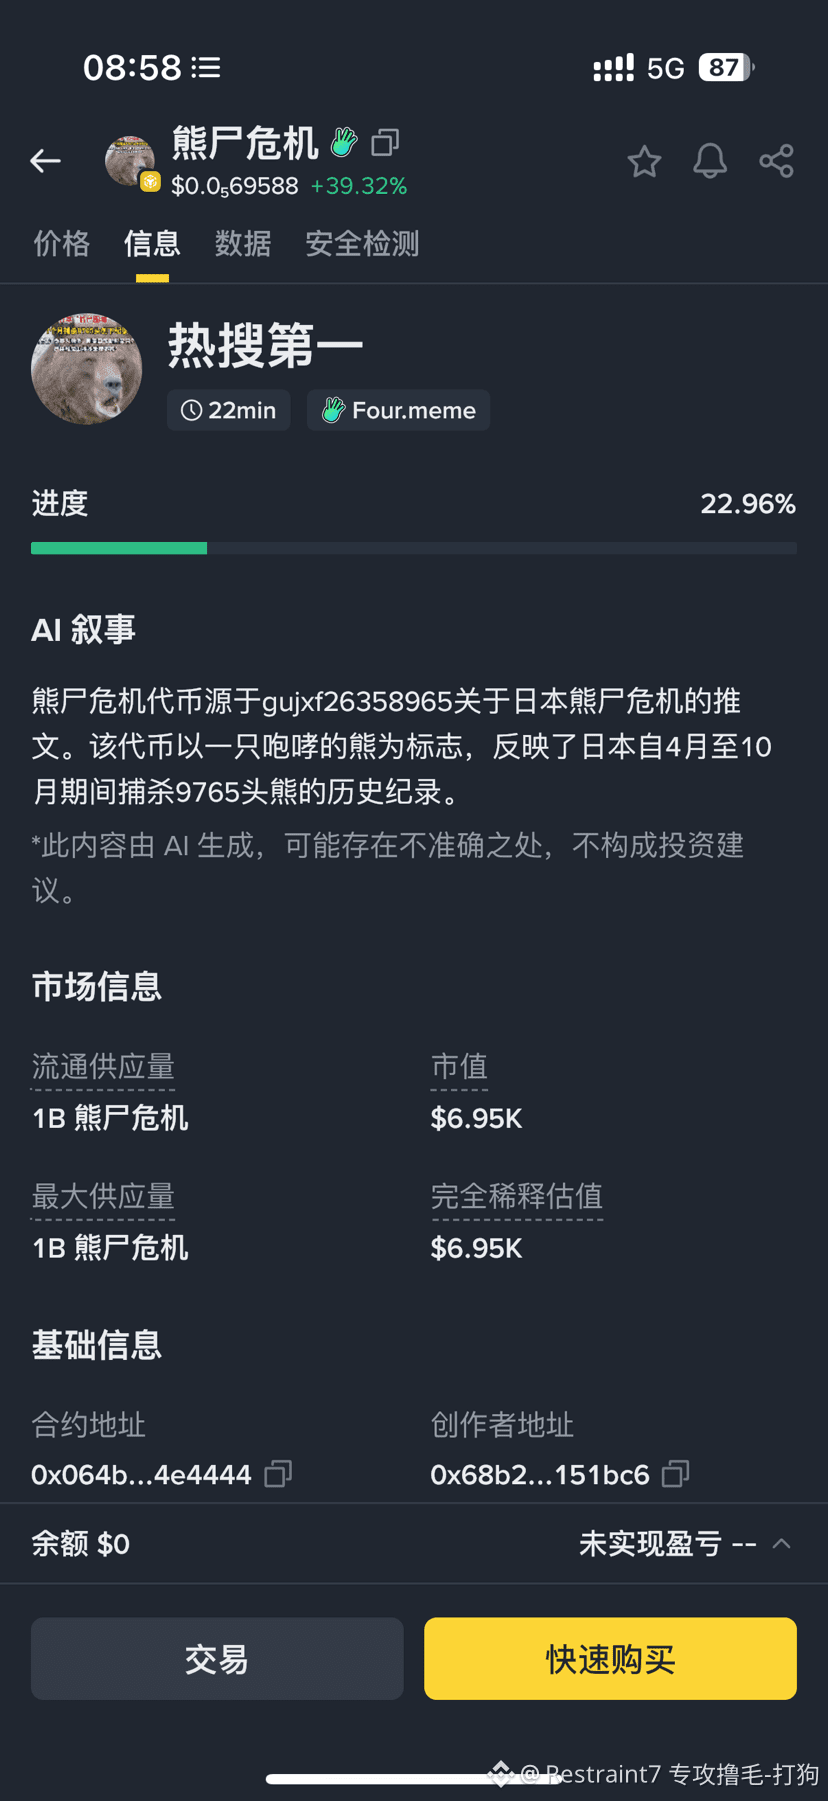Image resolution: width=828 pixels, height=1801 pixels.
Task: Tap the green Four.meme hand icon in header
Action: (344, 143)
